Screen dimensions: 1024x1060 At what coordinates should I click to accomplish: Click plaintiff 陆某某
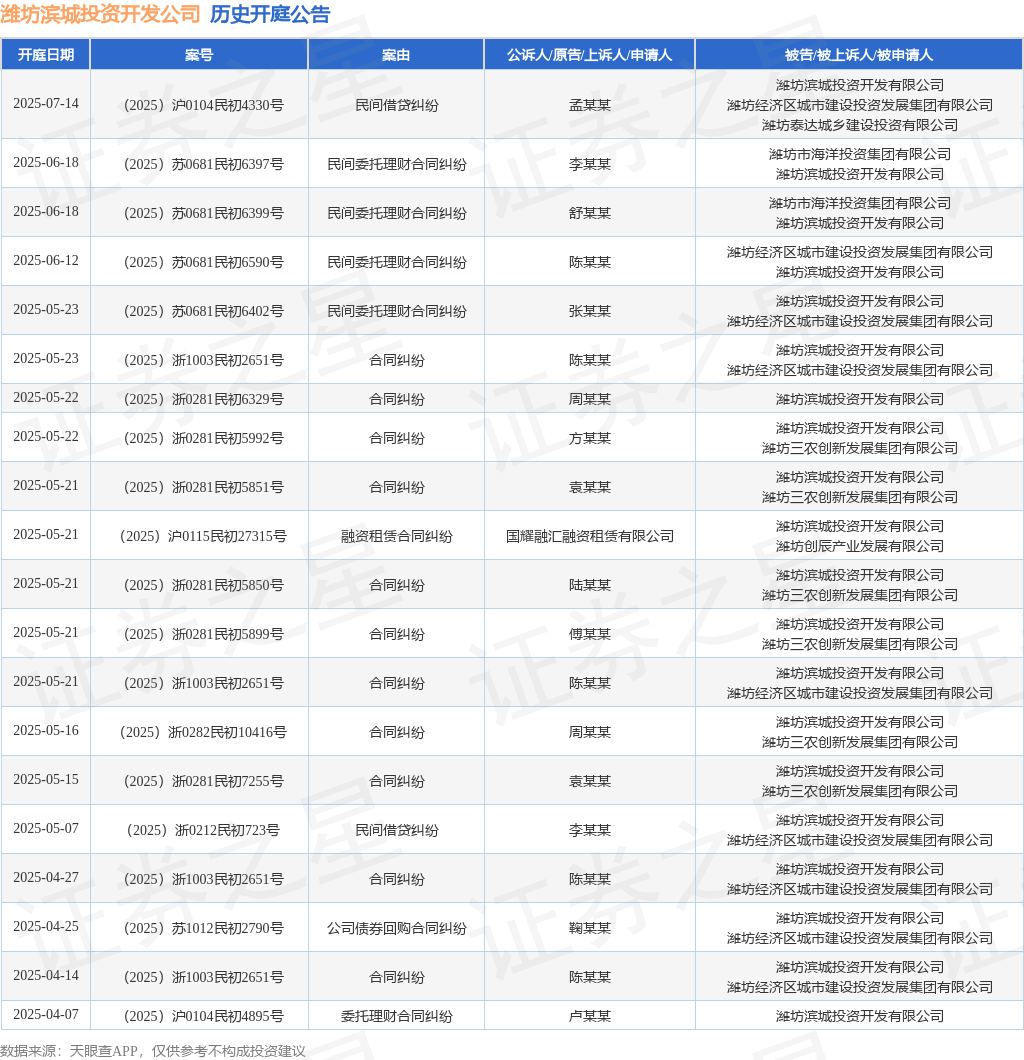(589, 585)
